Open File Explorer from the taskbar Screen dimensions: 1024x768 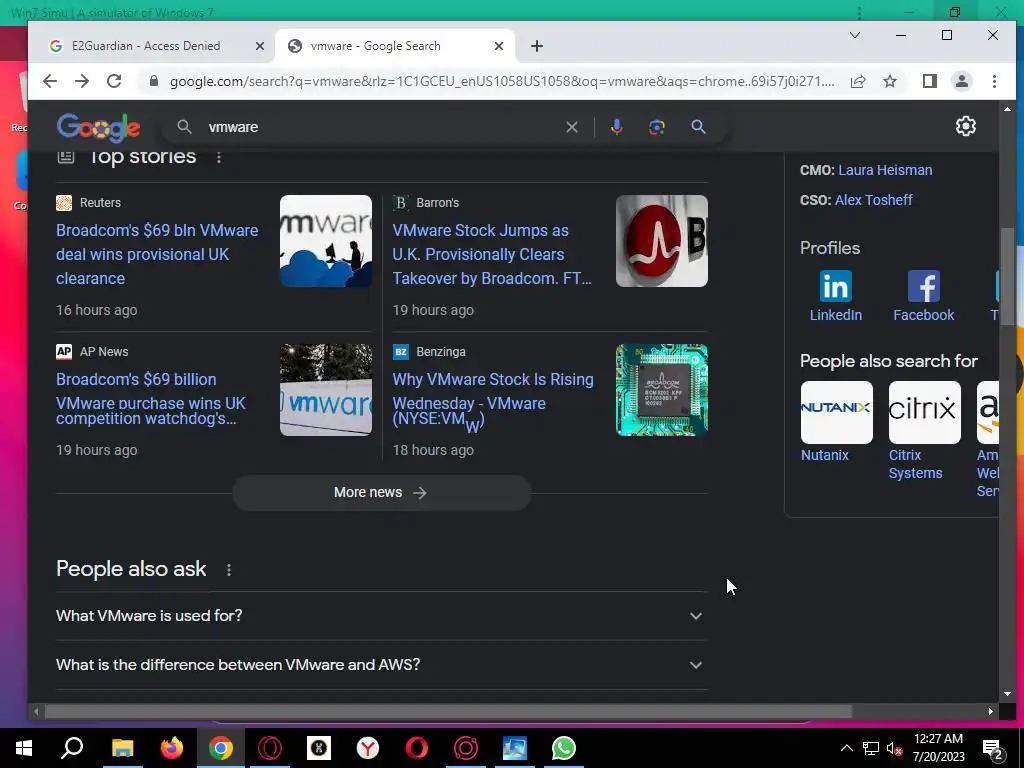[x=122, y=748]
